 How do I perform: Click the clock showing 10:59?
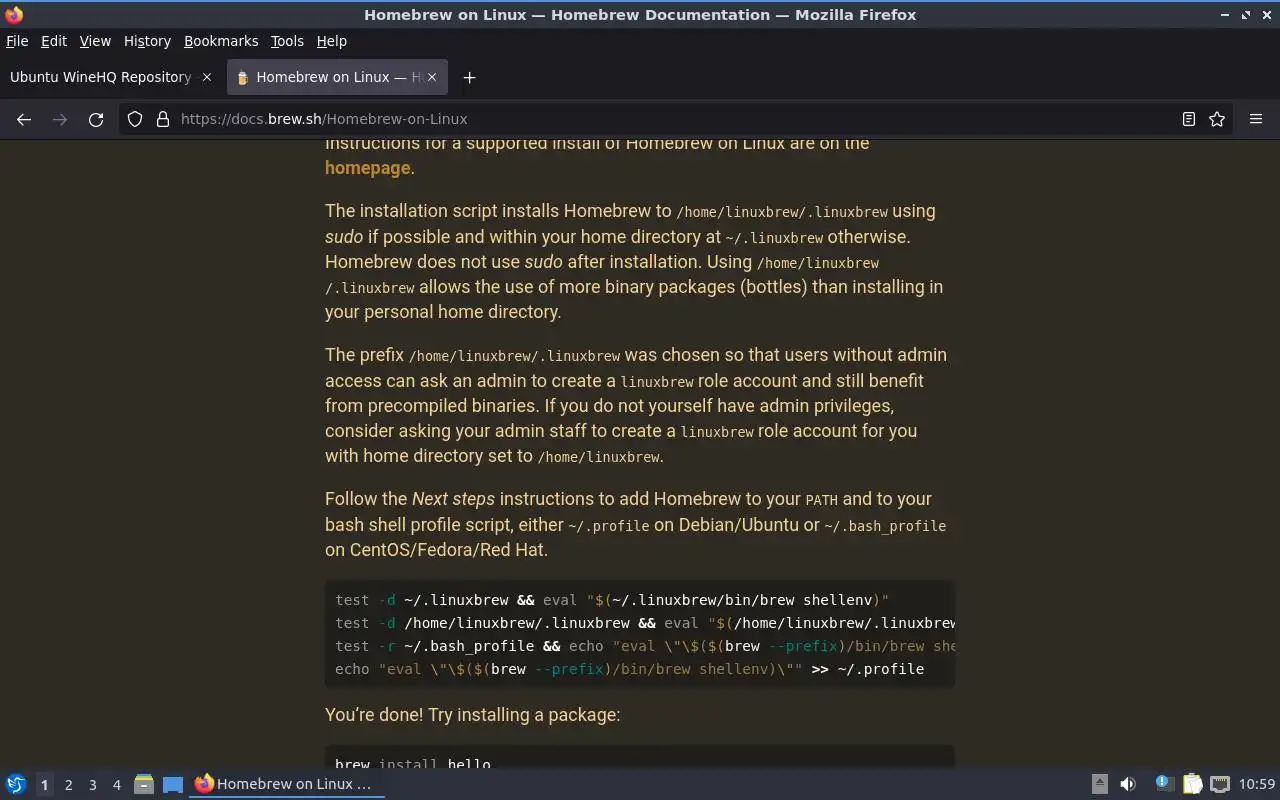click(1257, 784)
